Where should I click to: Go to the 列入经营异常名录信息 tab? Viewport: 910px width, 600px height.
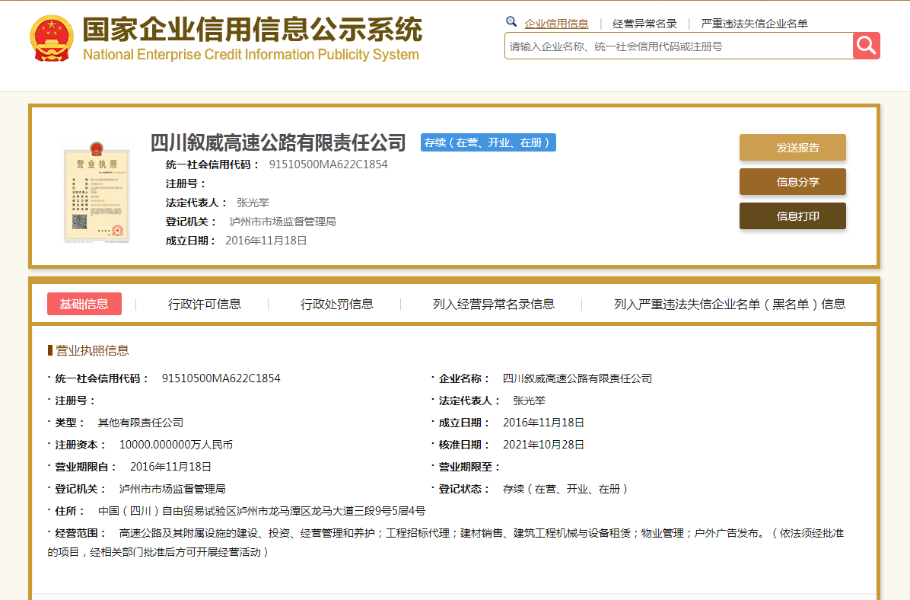click(x=493, y=304)
